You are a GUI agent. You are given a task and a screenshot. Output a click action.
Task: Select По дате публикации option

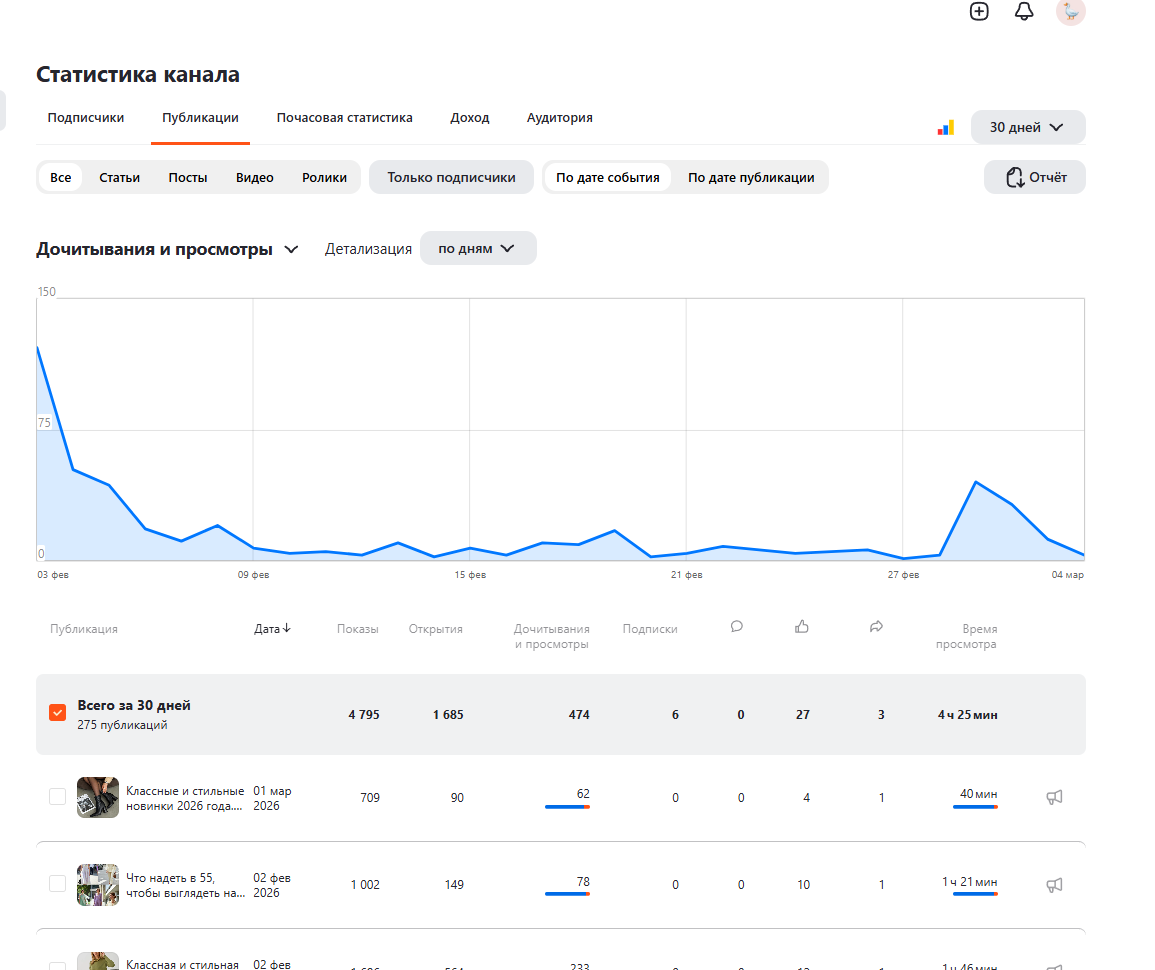(751, 178)
